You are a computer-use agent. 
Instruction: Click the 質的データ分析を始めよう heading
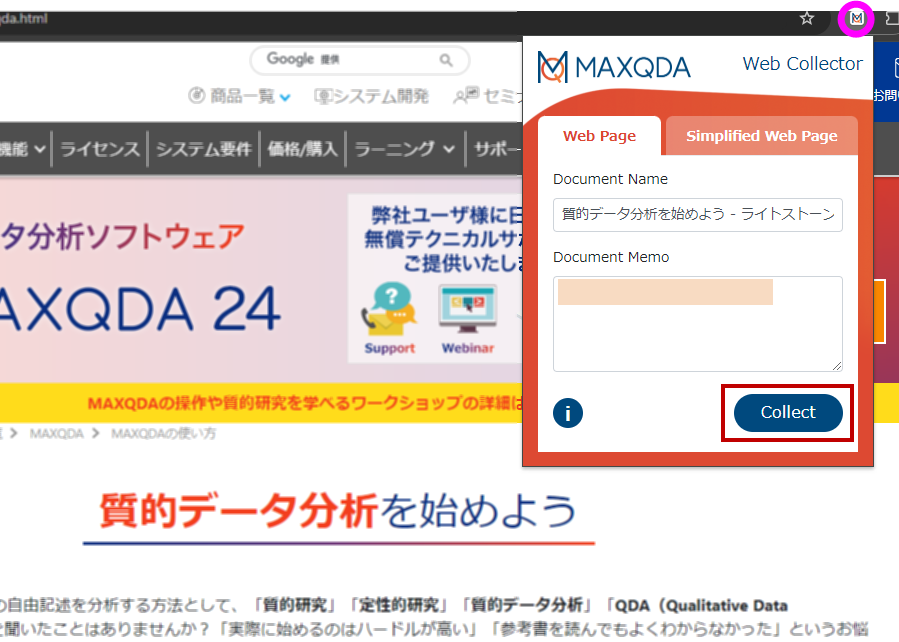point(338,510)
